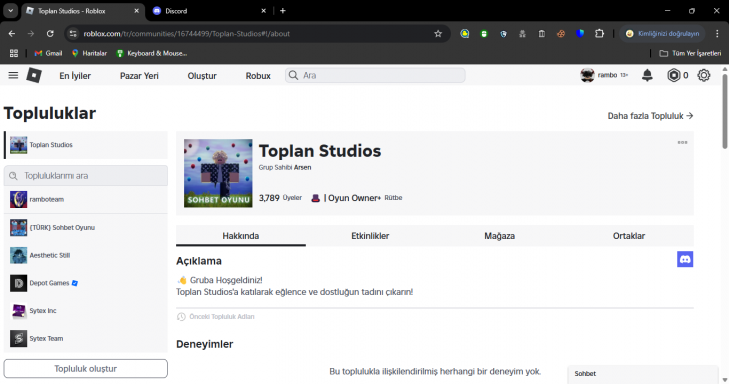Screen dimensions: 729x384
Task: Bookmark this page with the star icon
Action: pos(438,33)
